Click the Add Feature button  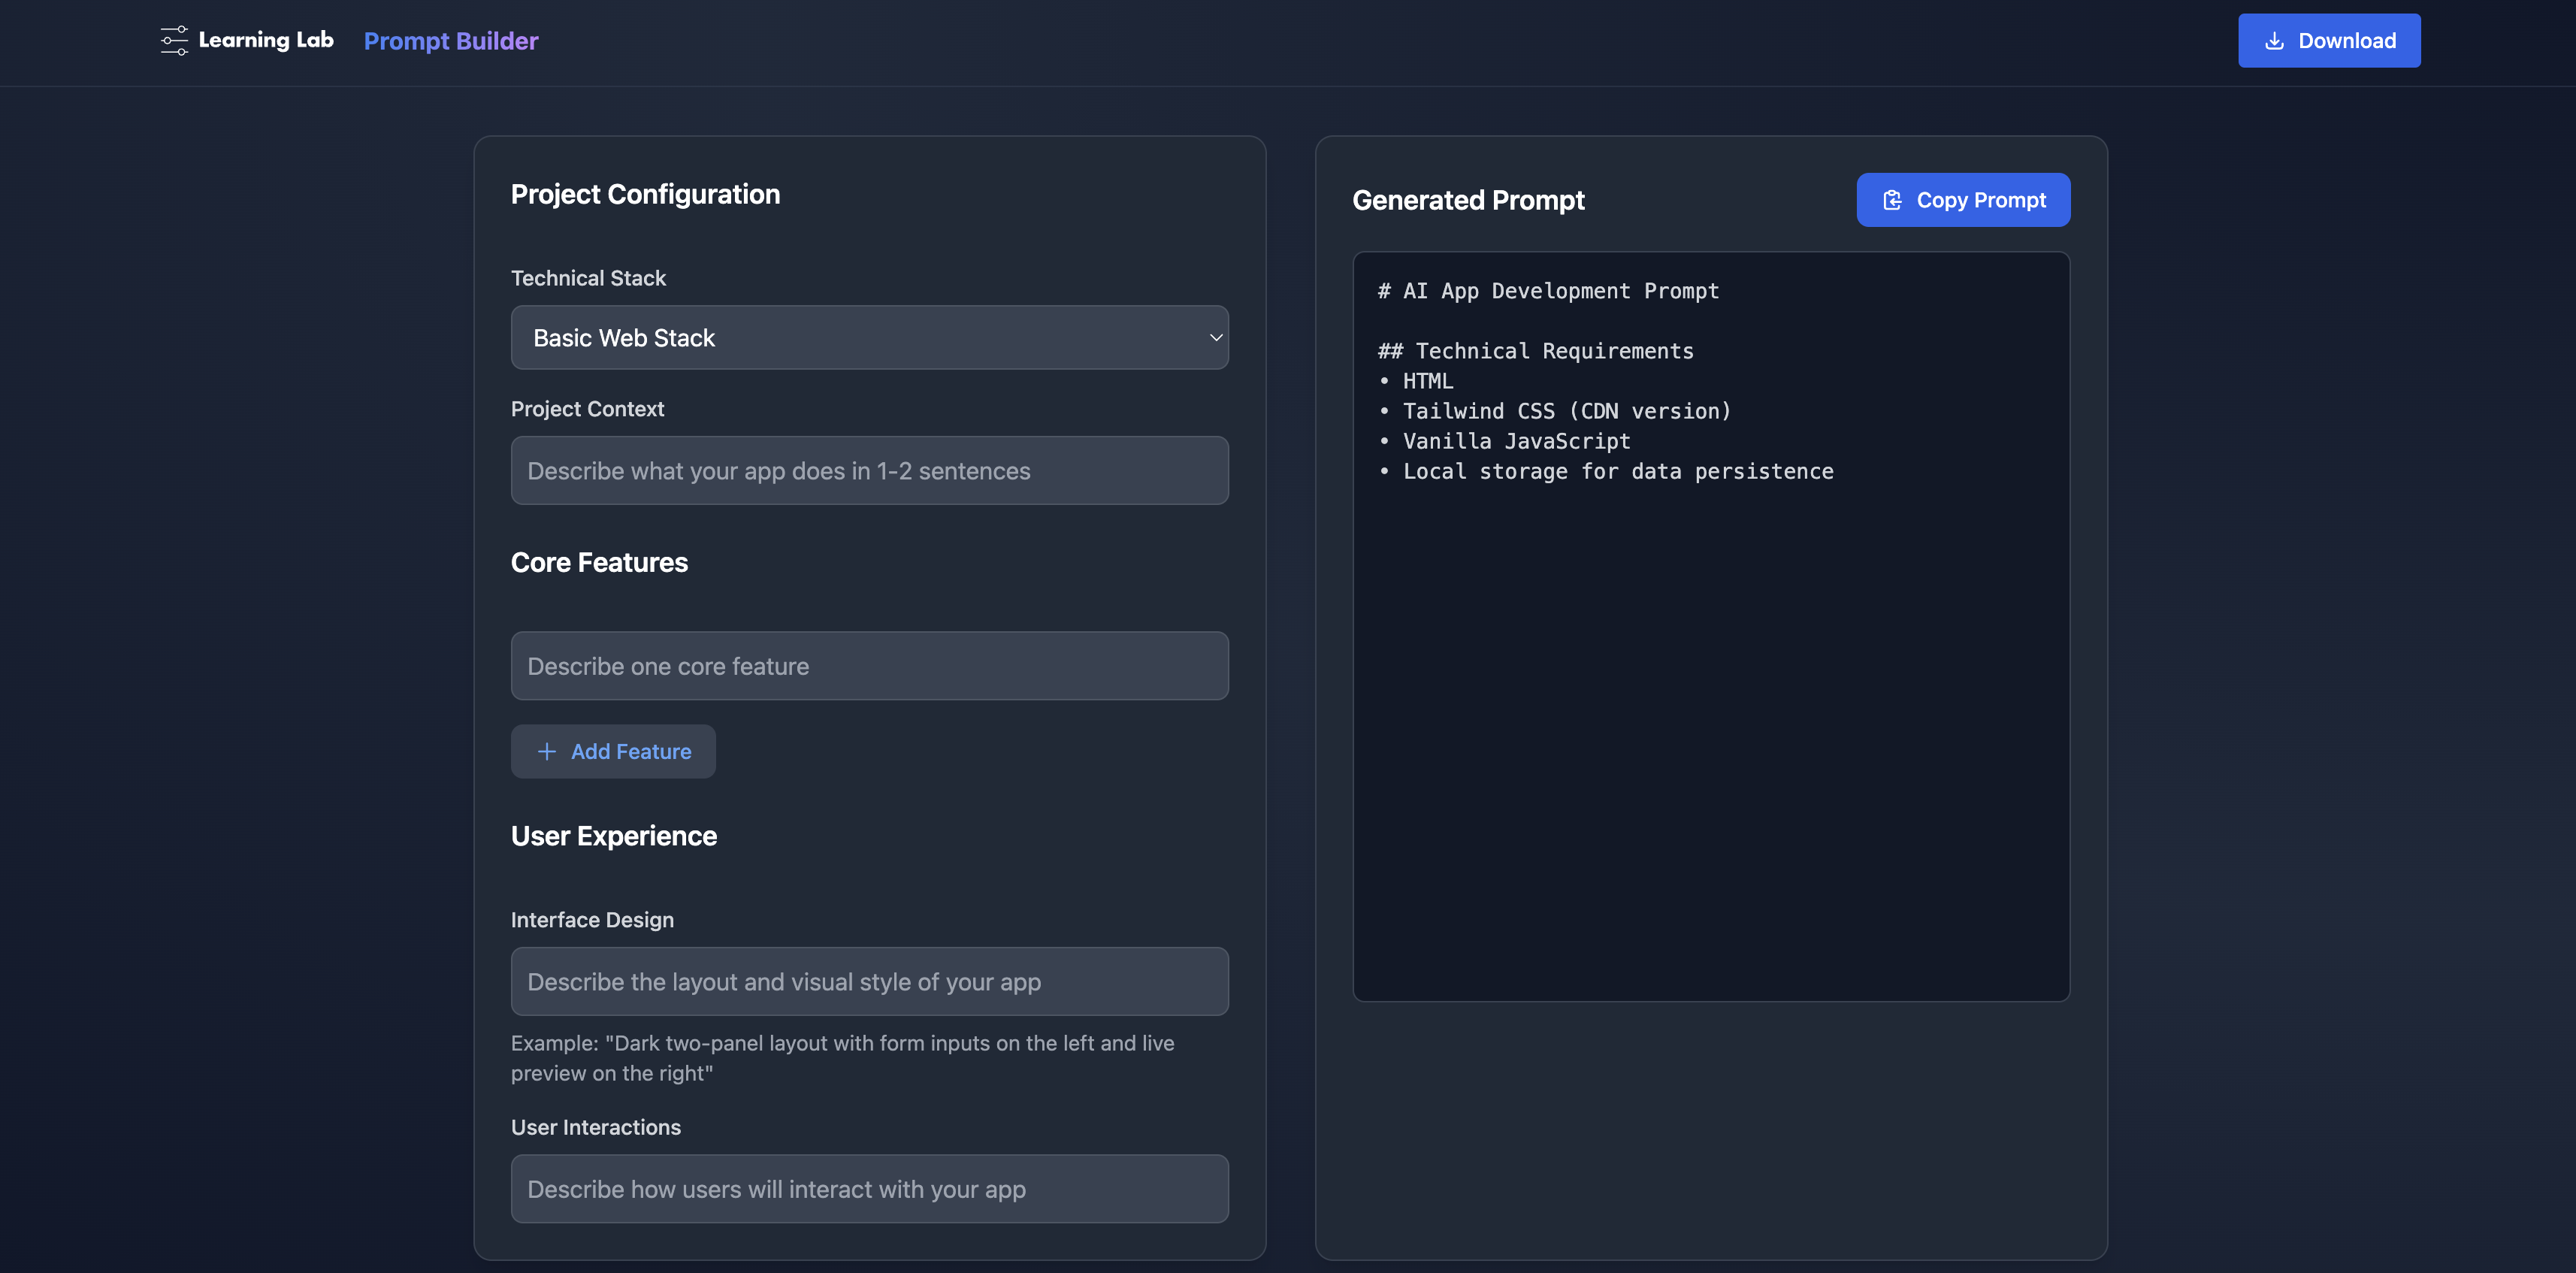click(613, 751)
